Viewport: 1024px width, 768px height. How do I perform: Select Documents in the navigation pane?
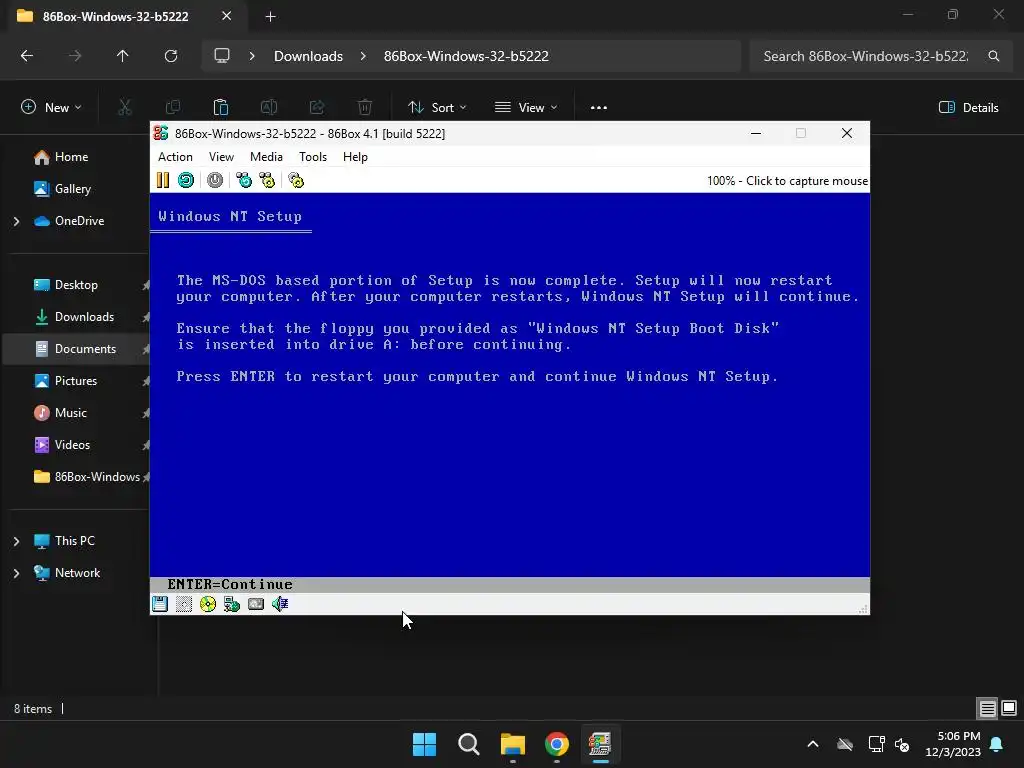click(x=78, y=349)
